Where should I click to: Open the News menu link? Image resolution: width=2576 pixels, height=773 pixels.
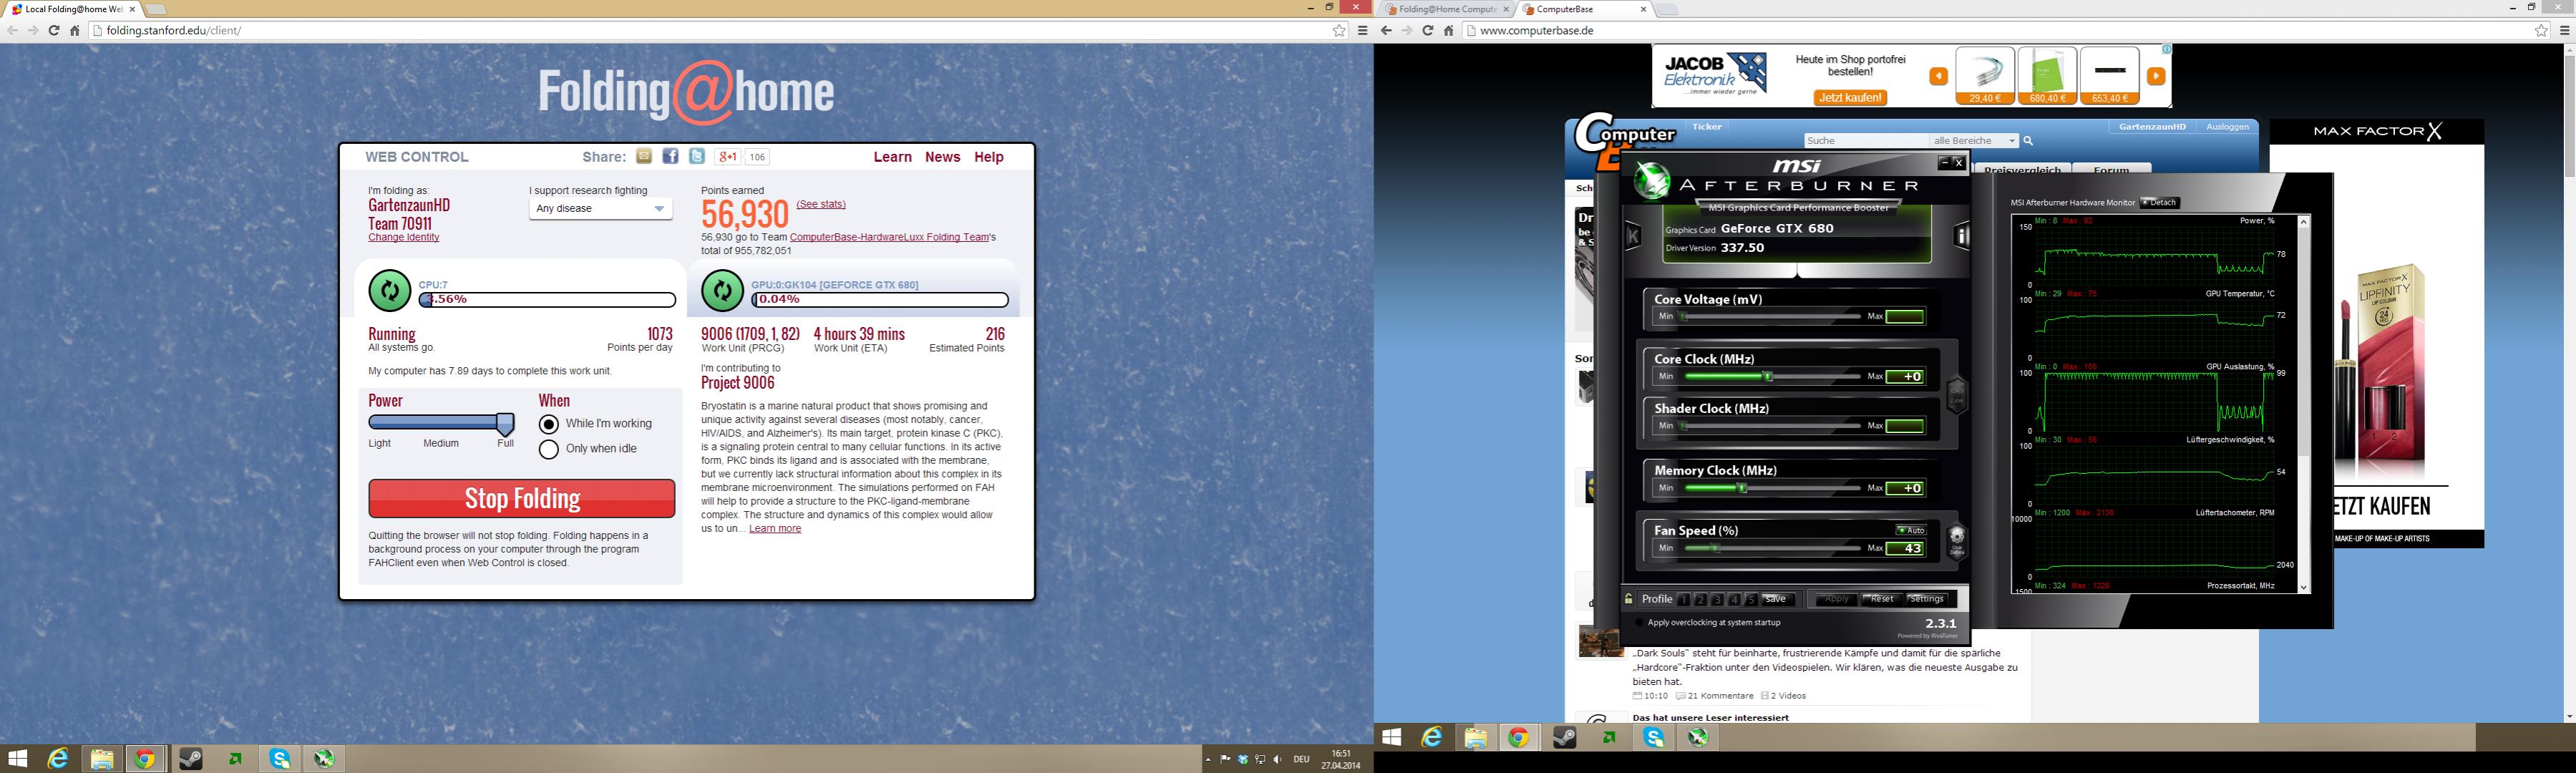(x=942, y=157)
